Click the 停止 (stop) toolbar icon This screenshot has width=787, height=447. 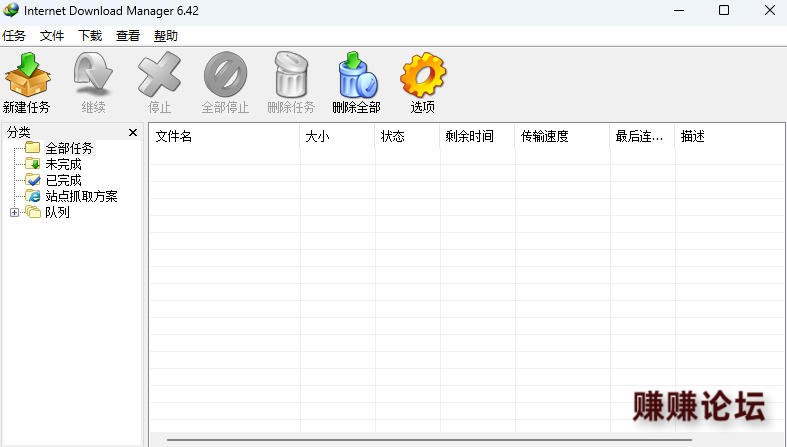click(x=159, y=74)
